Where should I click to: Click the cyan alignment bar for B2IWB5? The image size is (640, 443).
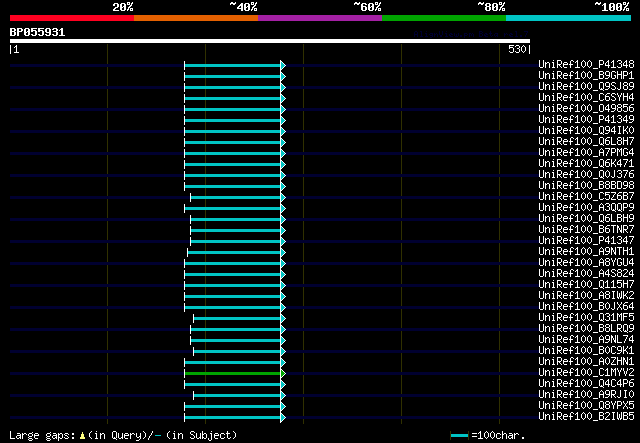click(235, 418)
